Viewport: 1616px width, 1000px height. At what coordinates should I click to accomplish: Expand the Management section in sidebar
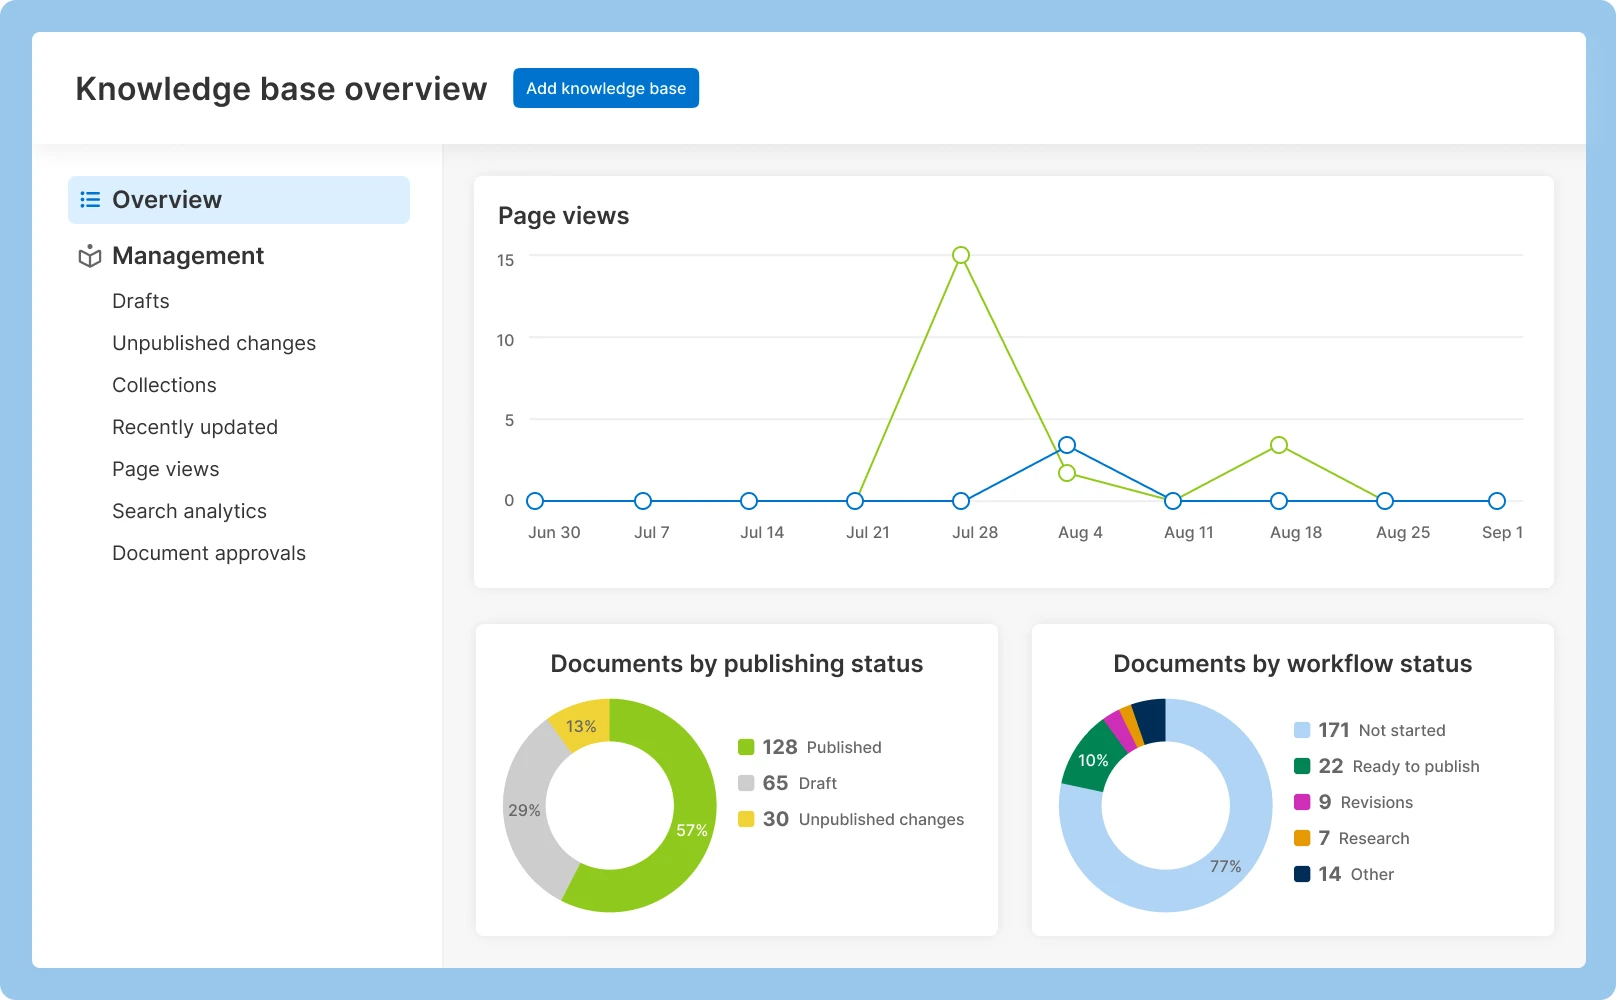188,256
